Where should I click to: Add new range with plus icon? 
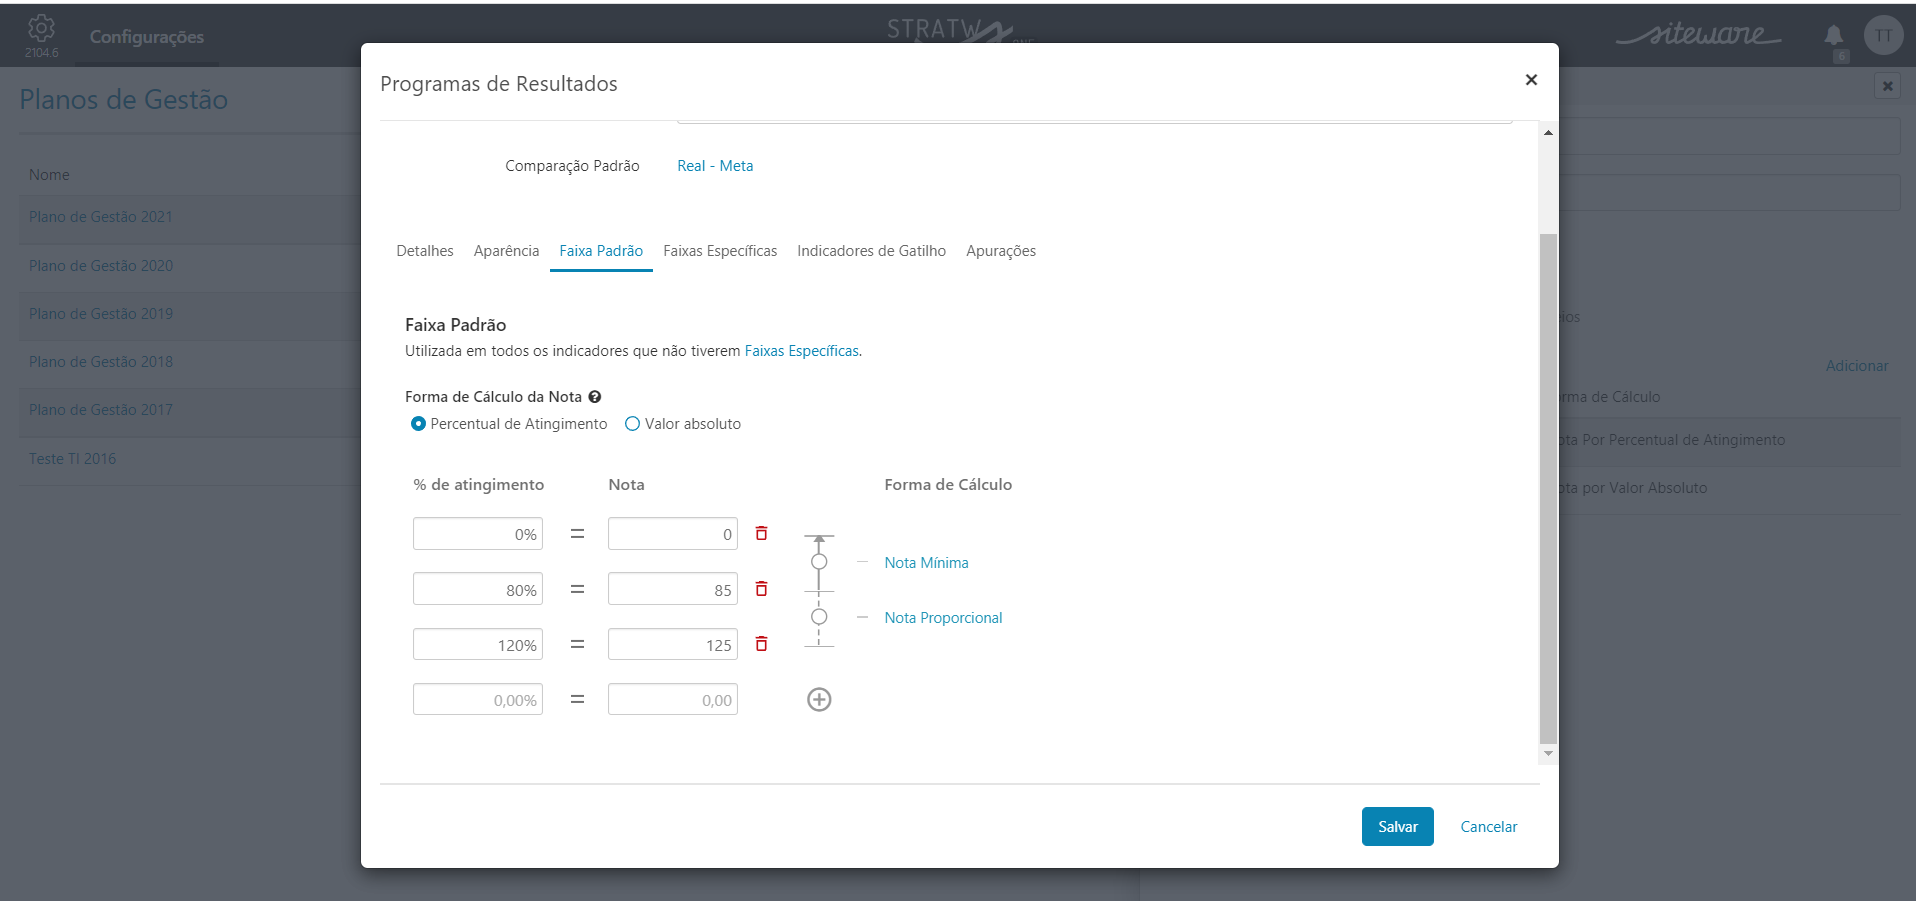(x=819, y=699)
